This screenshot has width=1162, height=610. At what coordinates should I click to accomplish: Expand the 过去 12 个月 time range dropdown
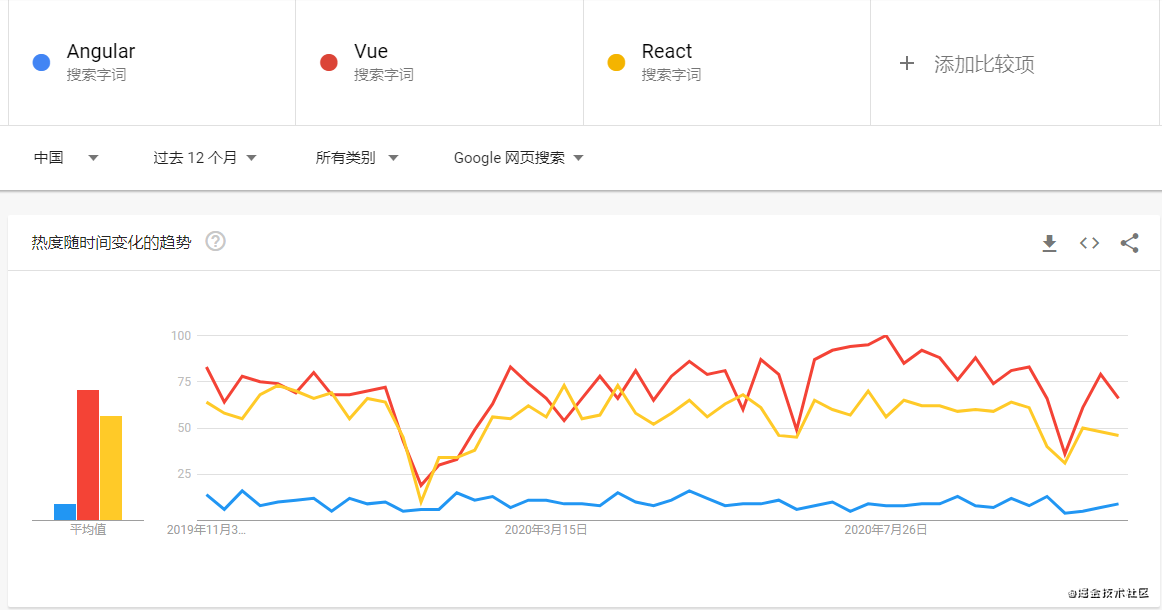coord(205,157)
